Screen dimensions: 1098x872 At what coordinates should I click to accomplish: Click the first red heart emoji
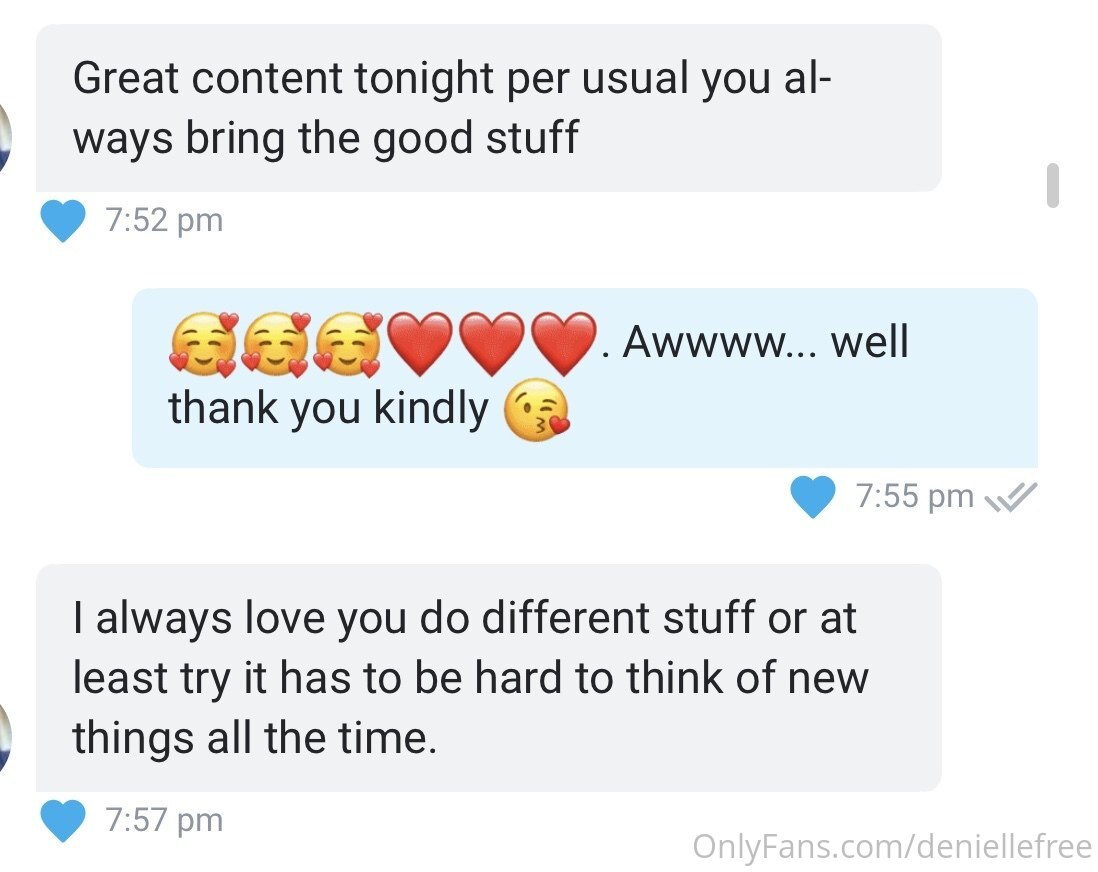point(420,343)
